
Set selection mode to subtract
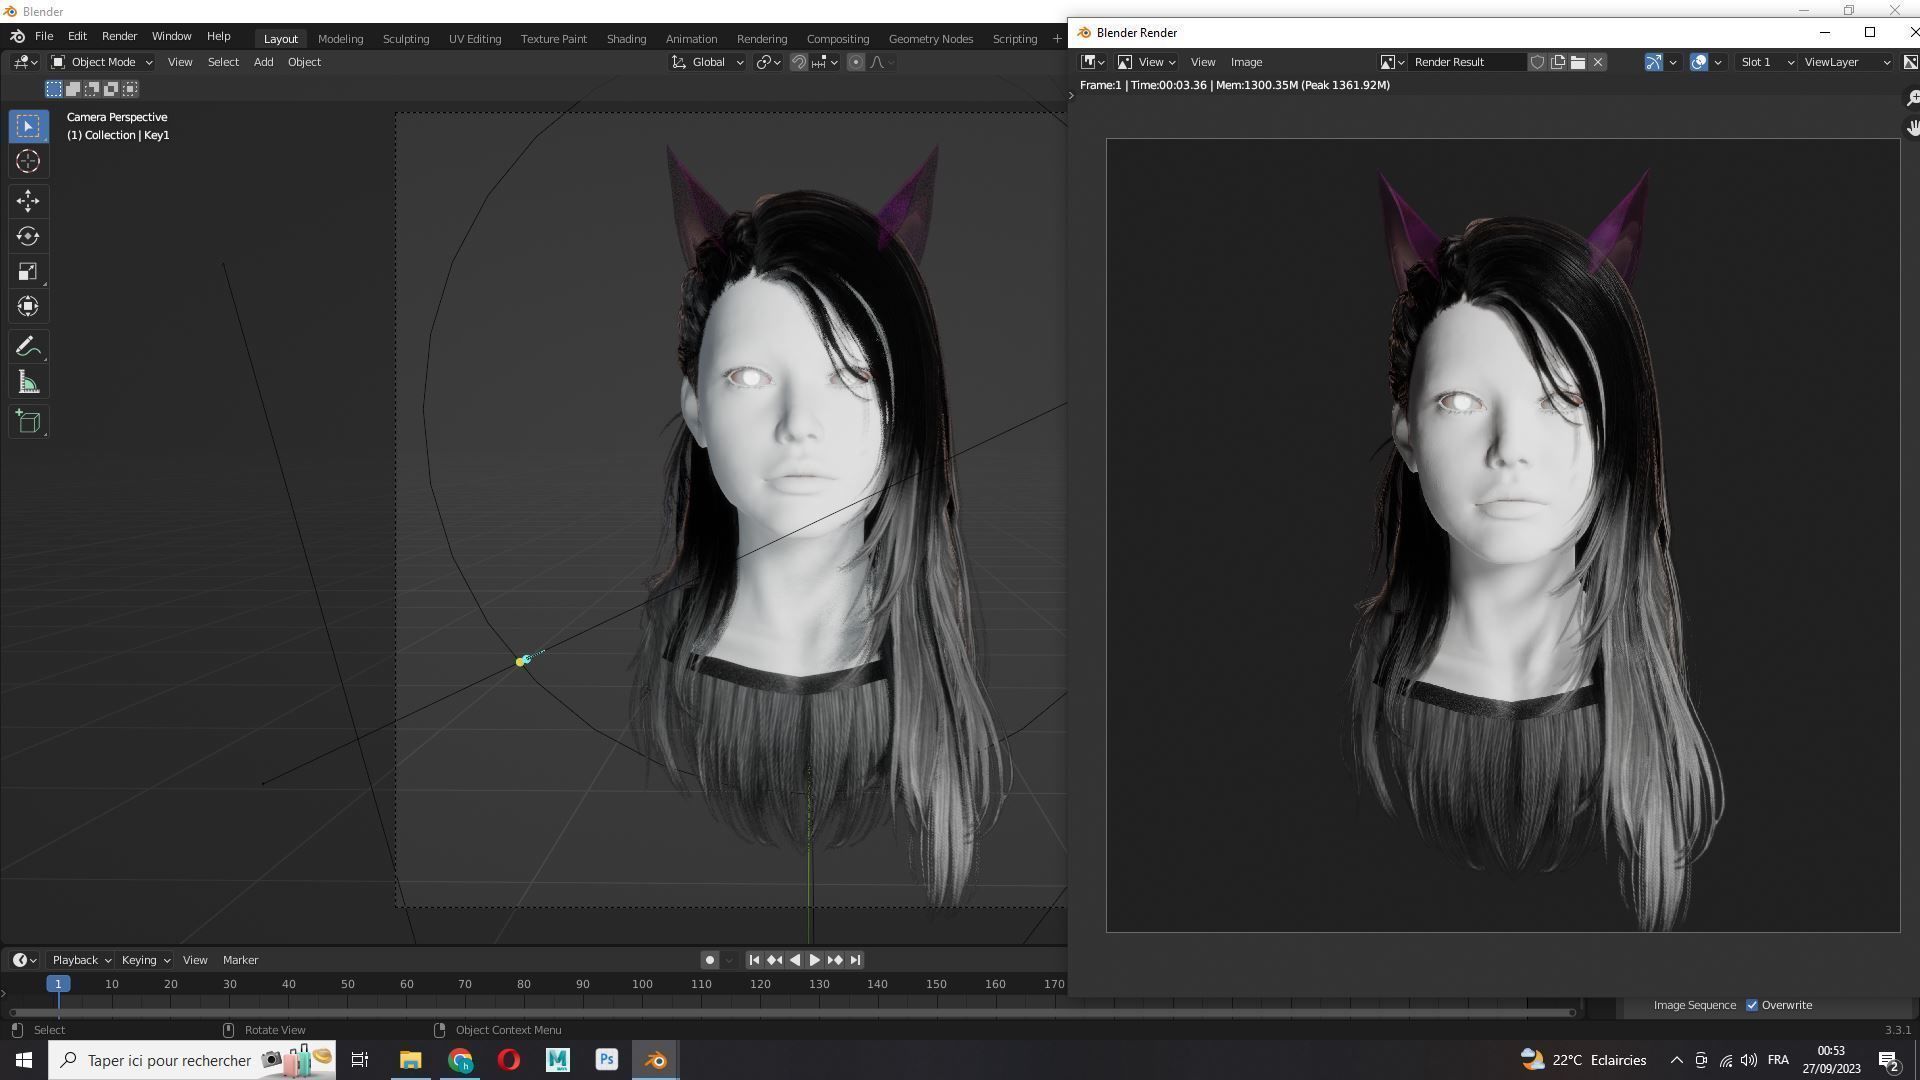[x=92, y=89]
